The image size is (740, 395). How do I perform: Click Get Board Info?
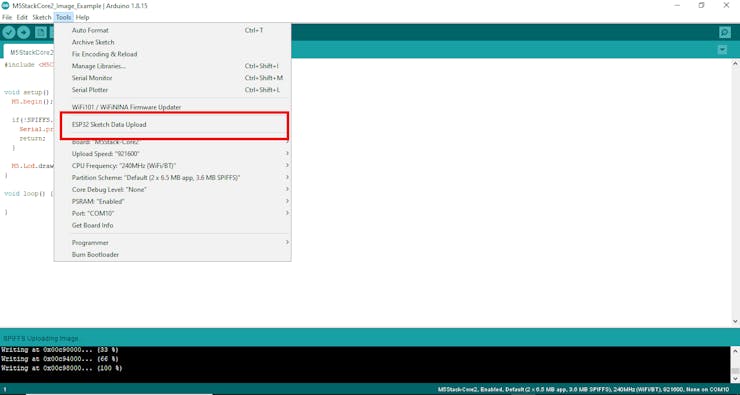(173, 225)
